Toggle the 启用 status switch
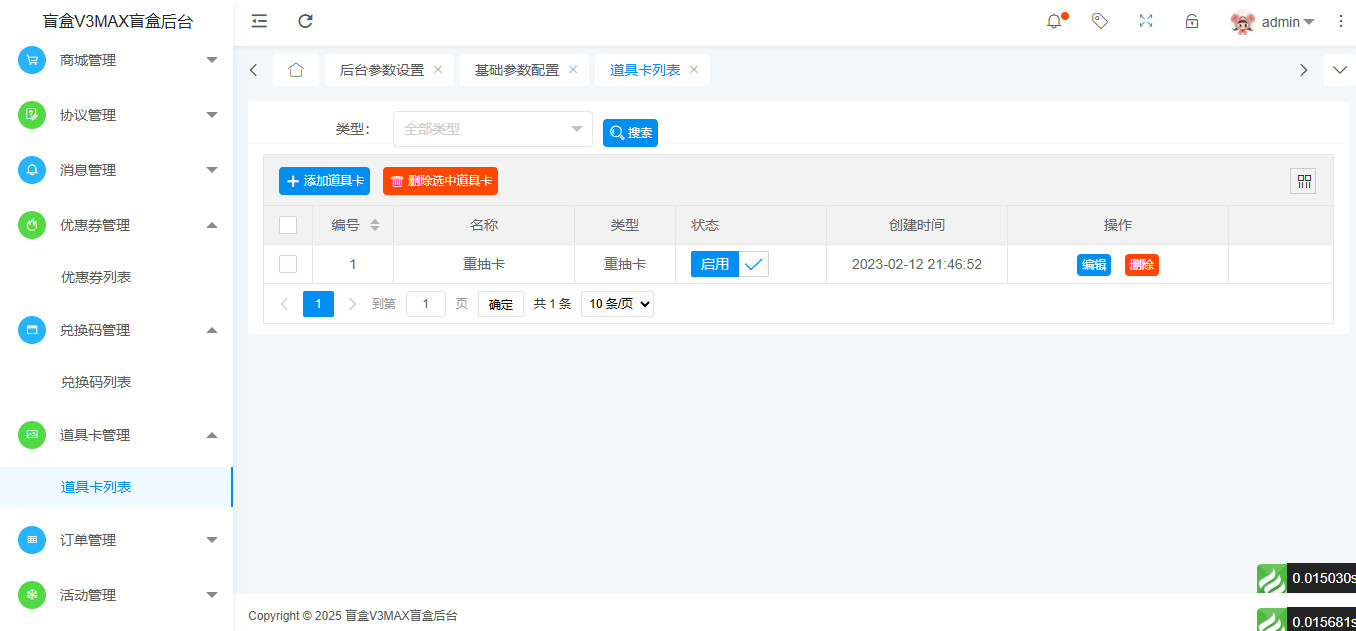Image resolution: width=1356 pixels, height=631 pixels. click(x=729, y=264)
